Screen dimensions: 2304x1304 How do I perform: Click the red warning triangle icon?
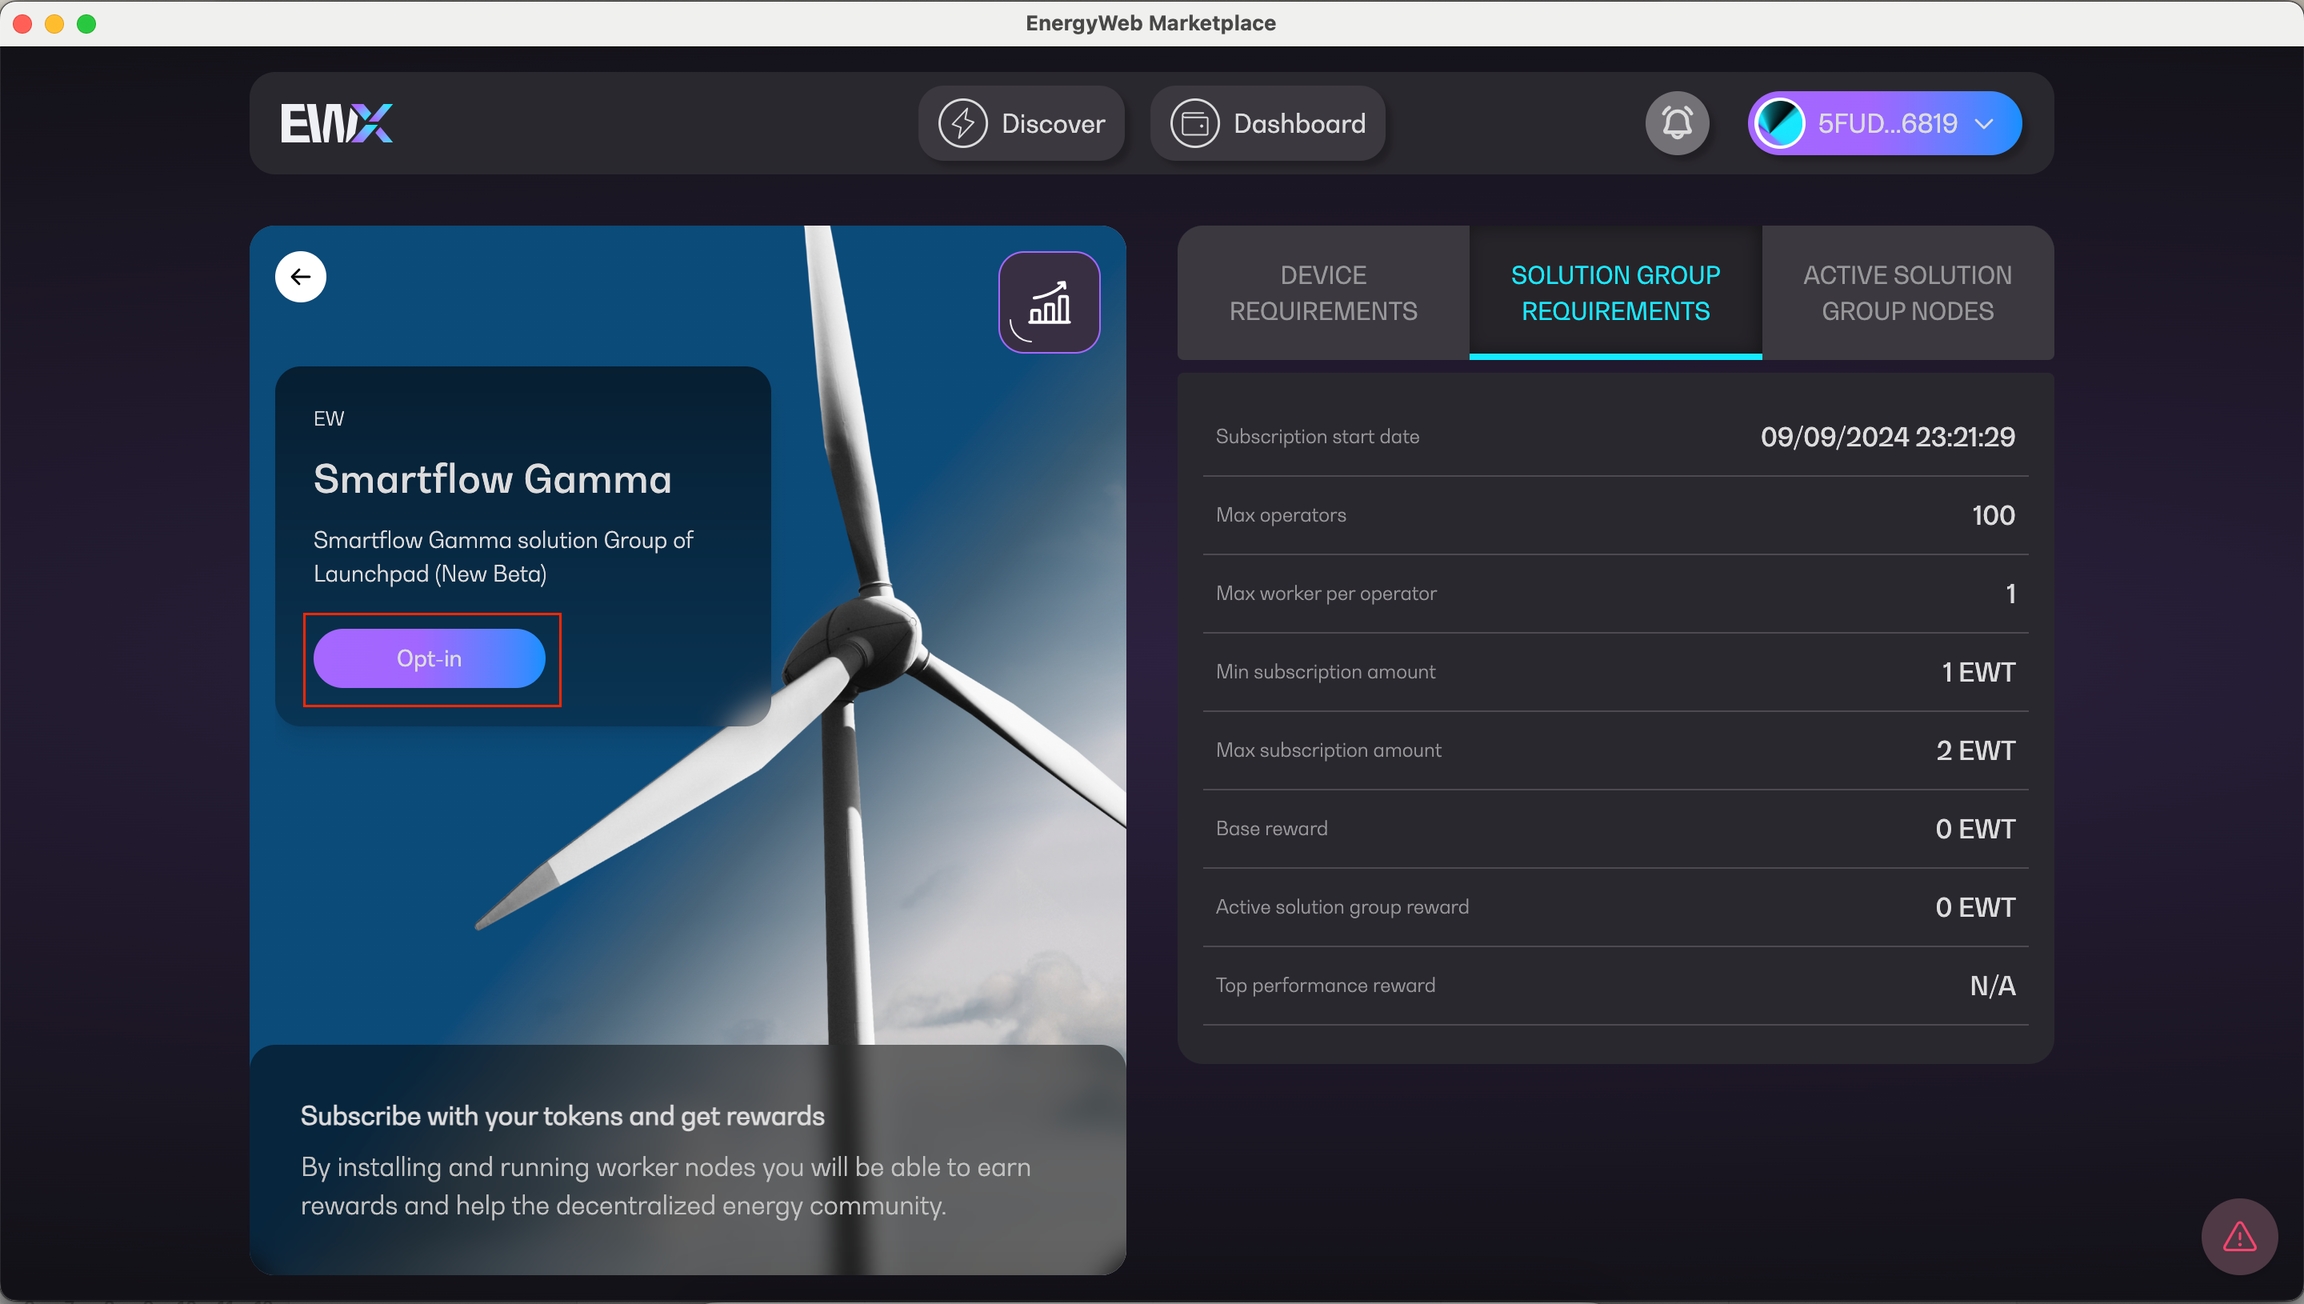click(2239, 1237)
